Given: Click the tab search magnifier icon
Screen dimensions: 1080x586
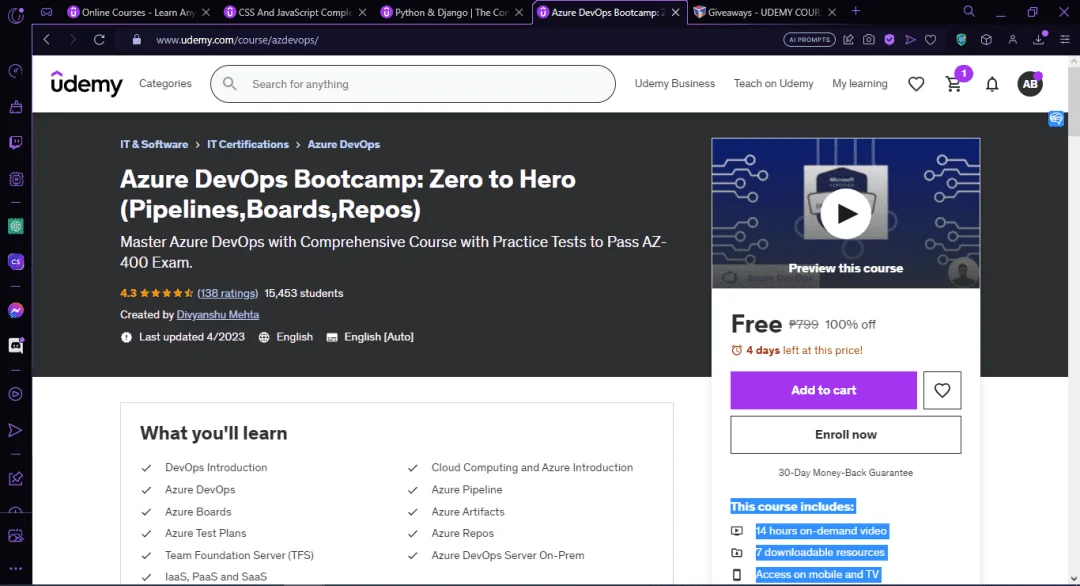Looking at the screenshot, I should [x=969, y=12].
